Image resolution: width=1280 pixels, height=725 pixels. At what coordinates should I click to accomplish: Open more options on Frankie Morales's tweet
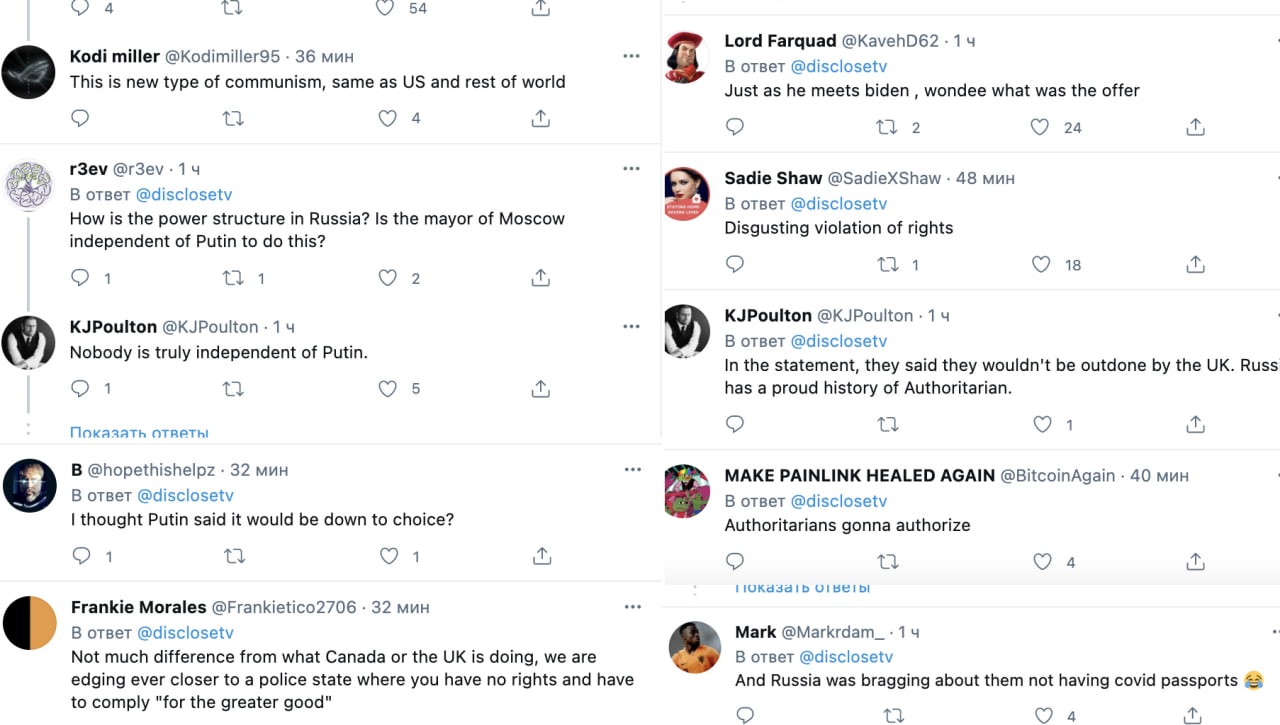pyautogui.click(x=631, y=606)
